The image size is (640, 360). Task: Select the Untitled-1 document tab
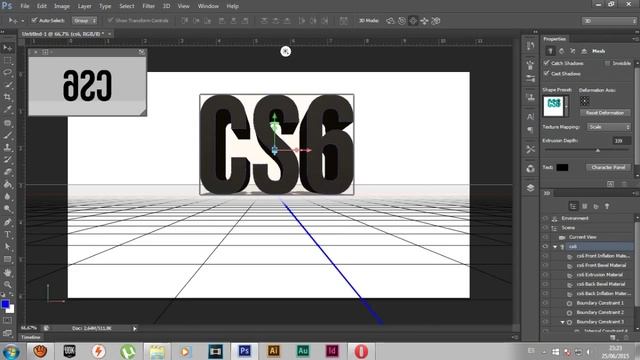[63, 33]
